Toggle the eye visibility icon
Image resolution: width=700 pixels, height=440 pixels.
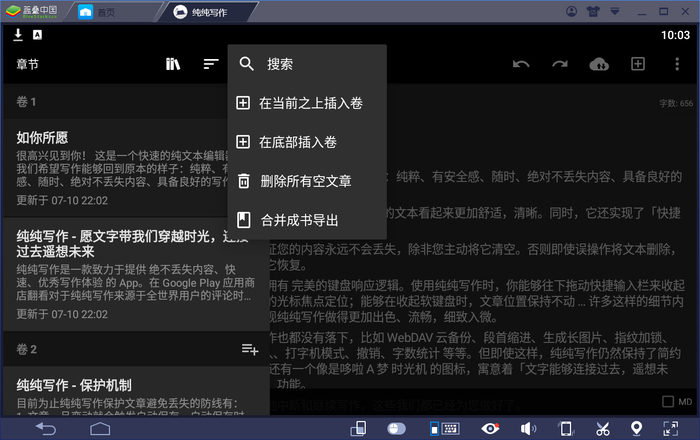[x=490, y=429]
